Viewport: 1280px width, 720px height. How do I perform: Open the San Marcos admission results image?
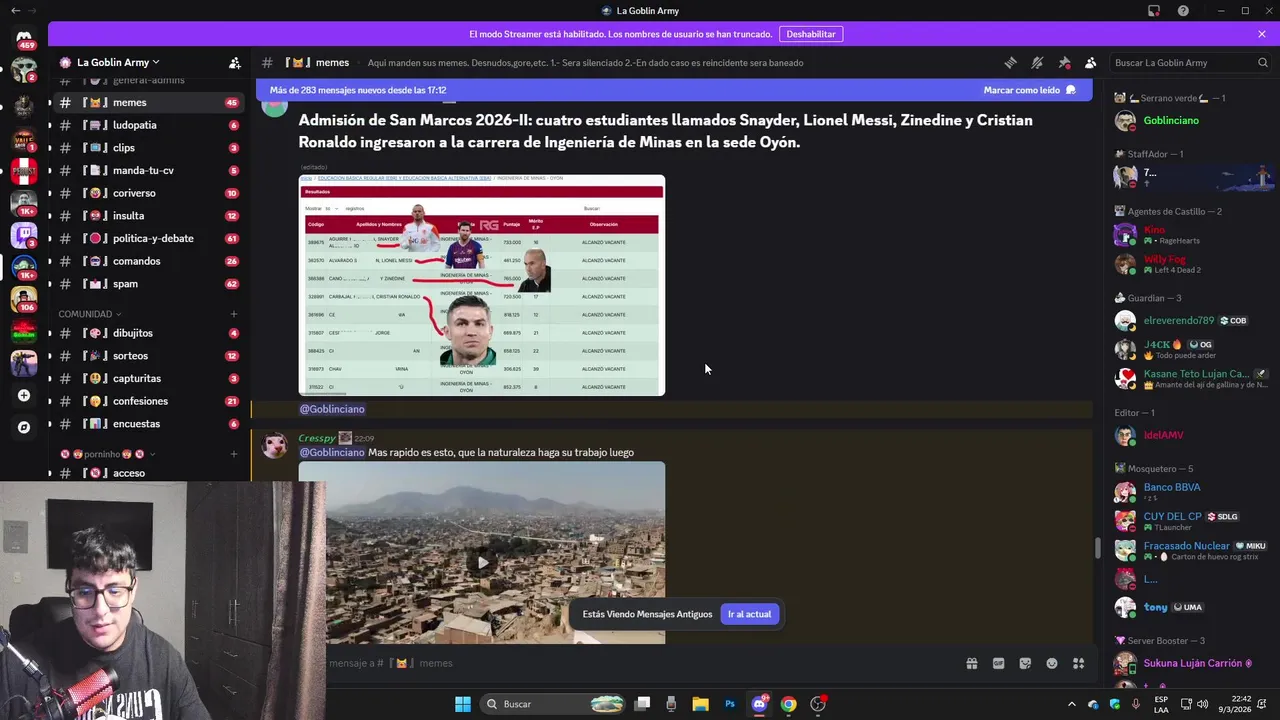click(482, 285)
